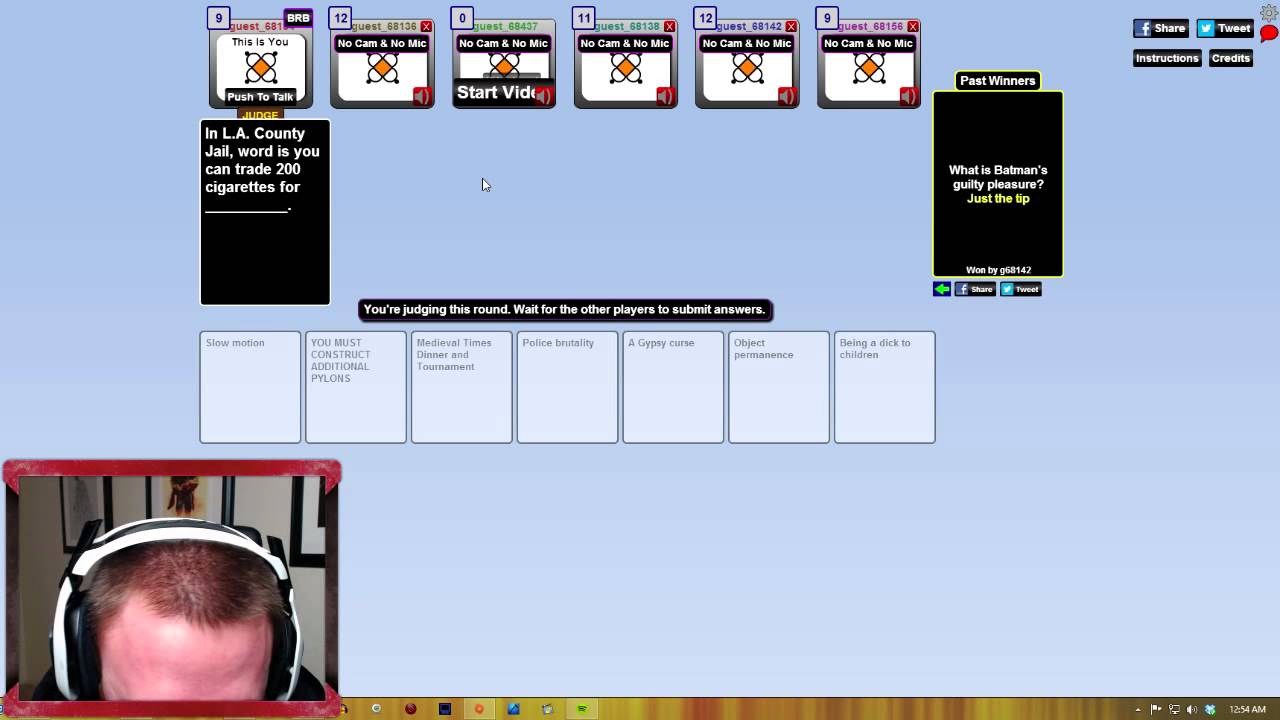Pick the 'Object permanence' card
The image size is (1280, 720).
(779, 387)
